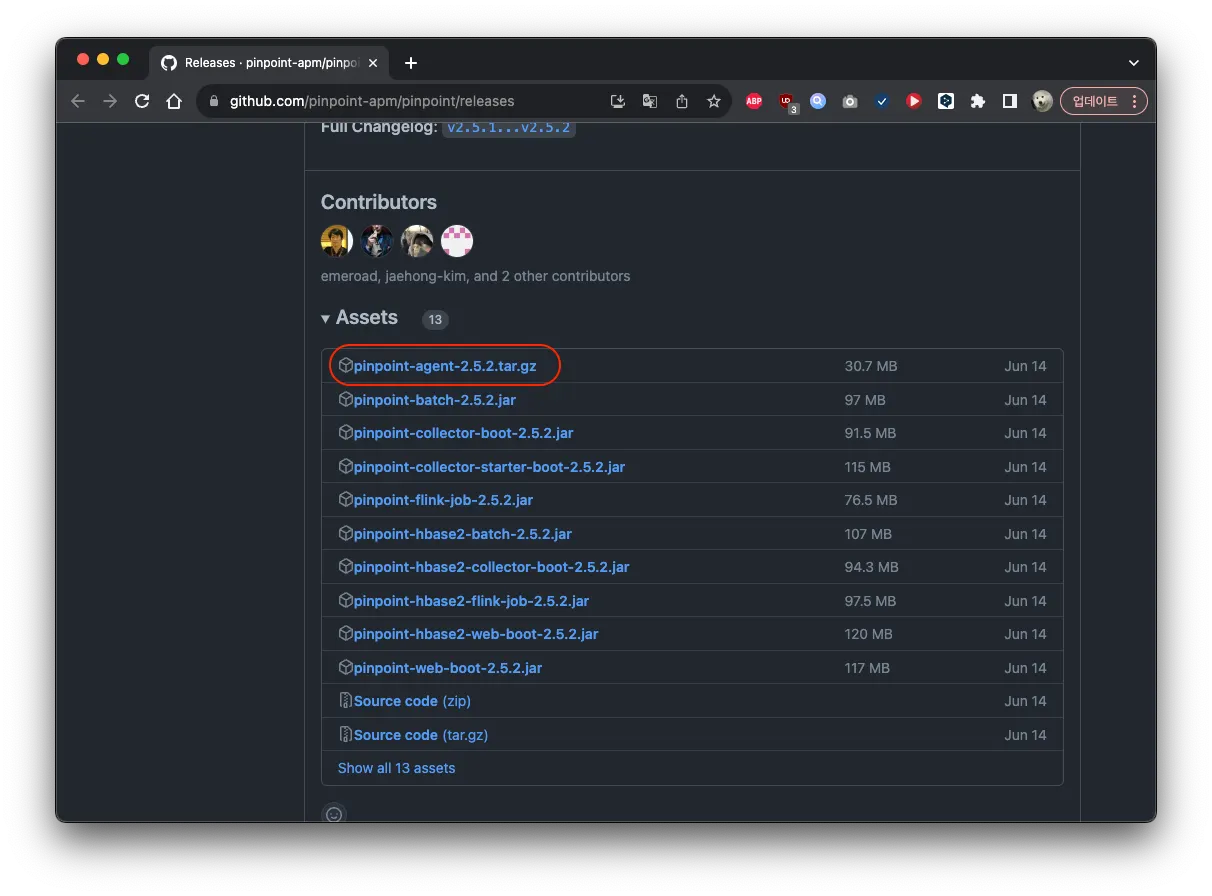
Task: Open the Extensions puzzle piece menu
Action: click(978, 101)
